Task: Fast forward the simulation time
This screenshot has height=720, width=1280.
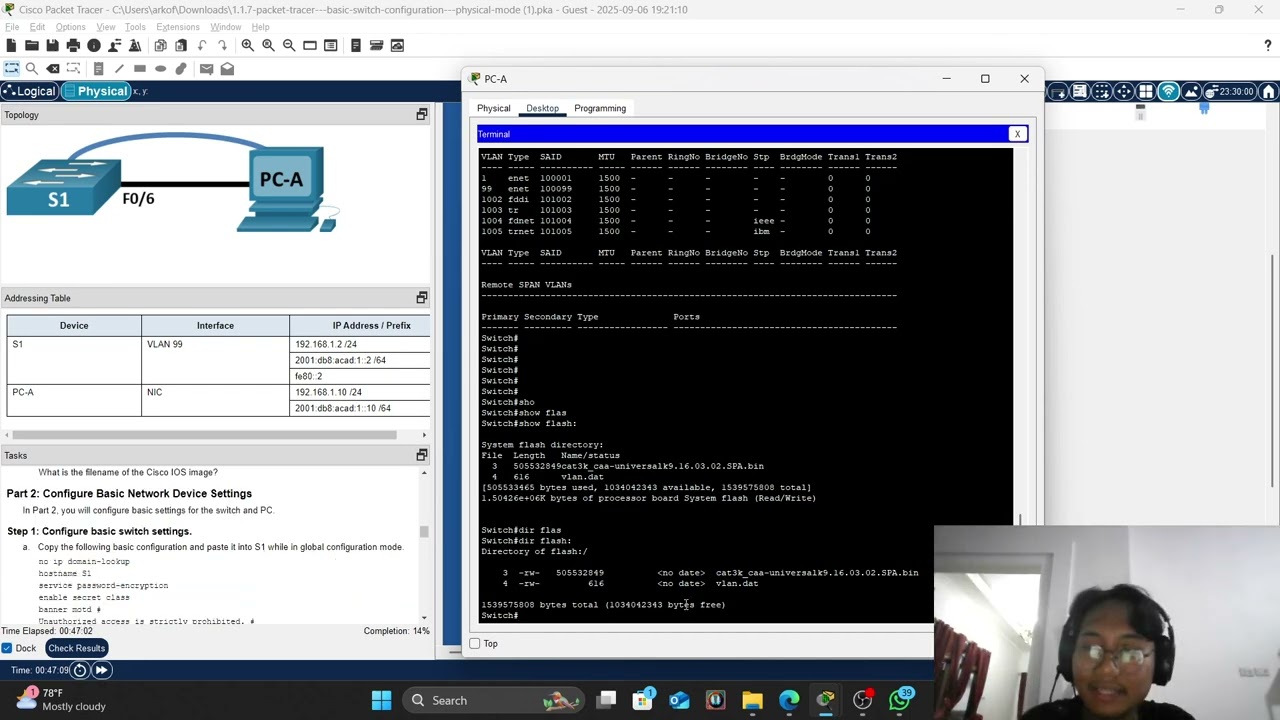Action: point(101,670)
